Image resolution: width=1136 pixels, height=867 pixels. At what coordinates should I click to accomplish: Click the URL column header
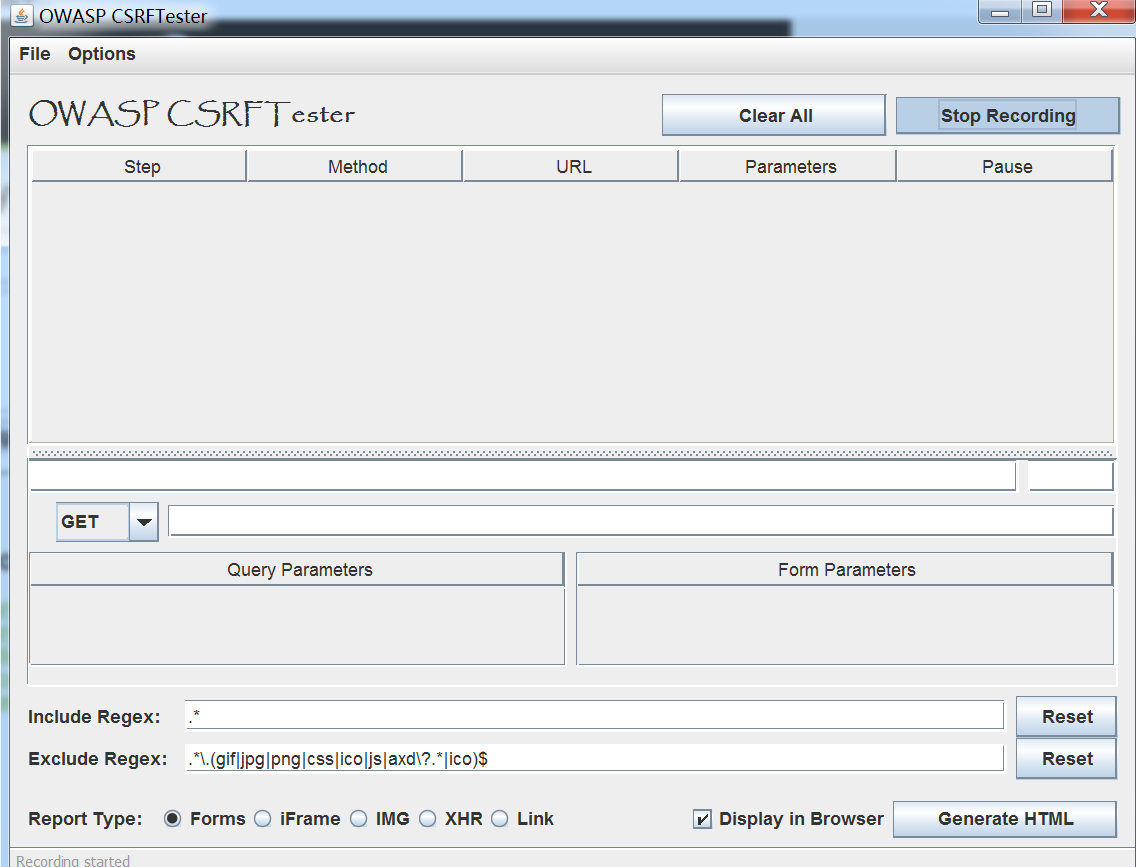571,167
